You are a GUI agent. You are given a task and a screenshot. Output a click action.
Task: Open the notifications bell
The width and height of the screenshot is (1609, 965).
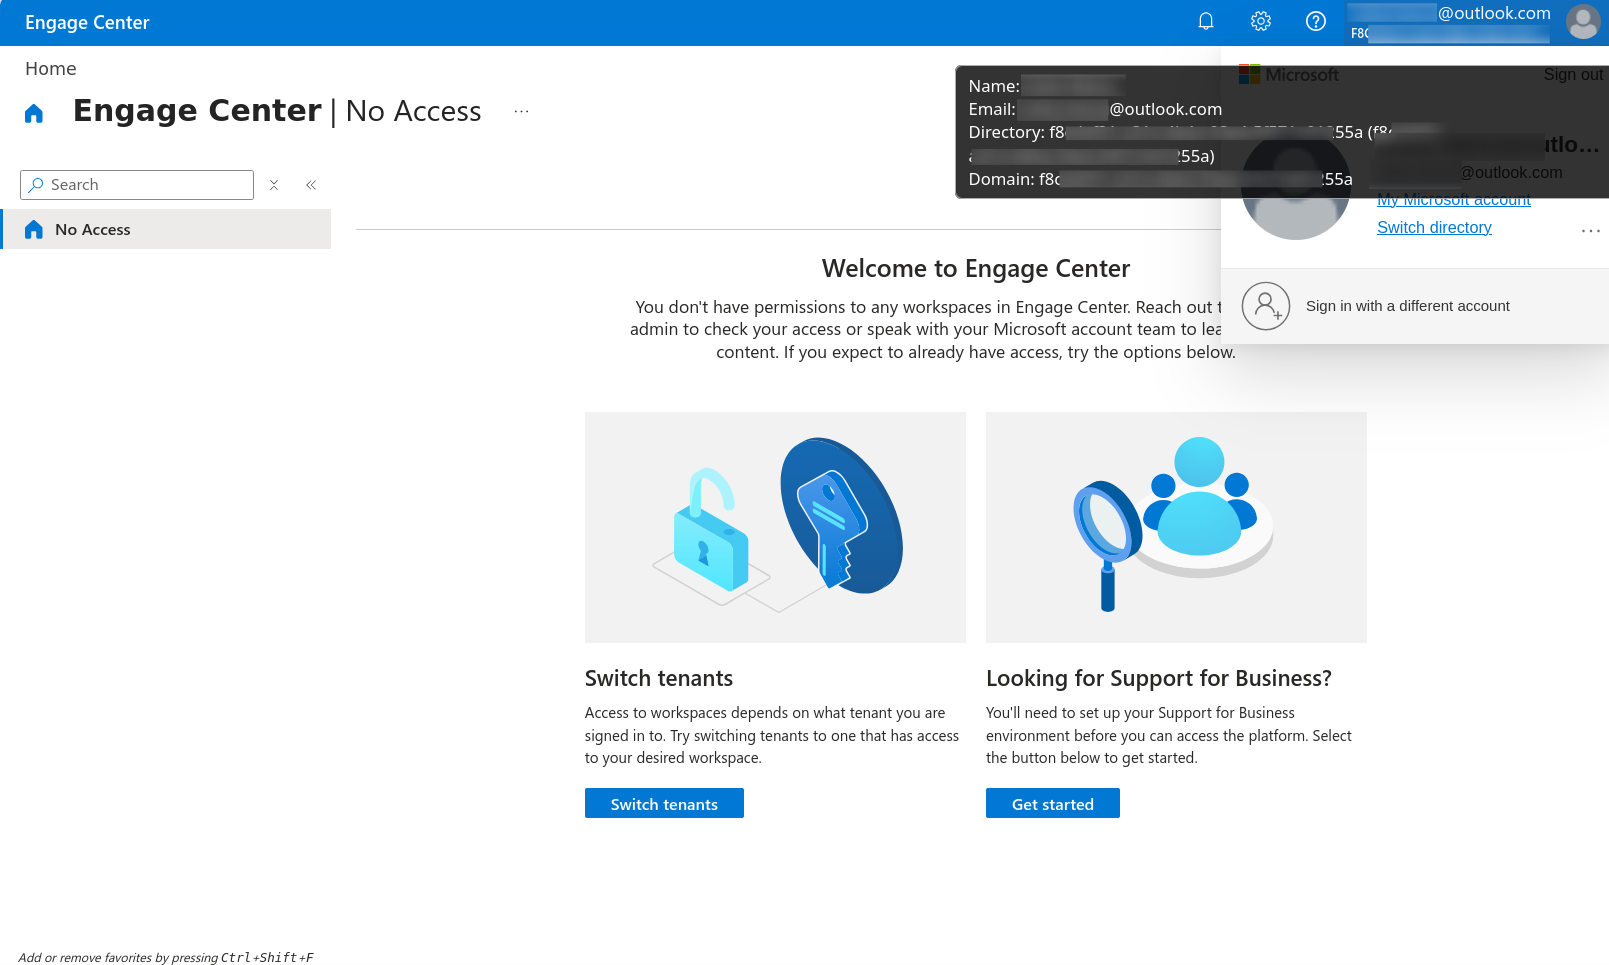[1206, 21]
